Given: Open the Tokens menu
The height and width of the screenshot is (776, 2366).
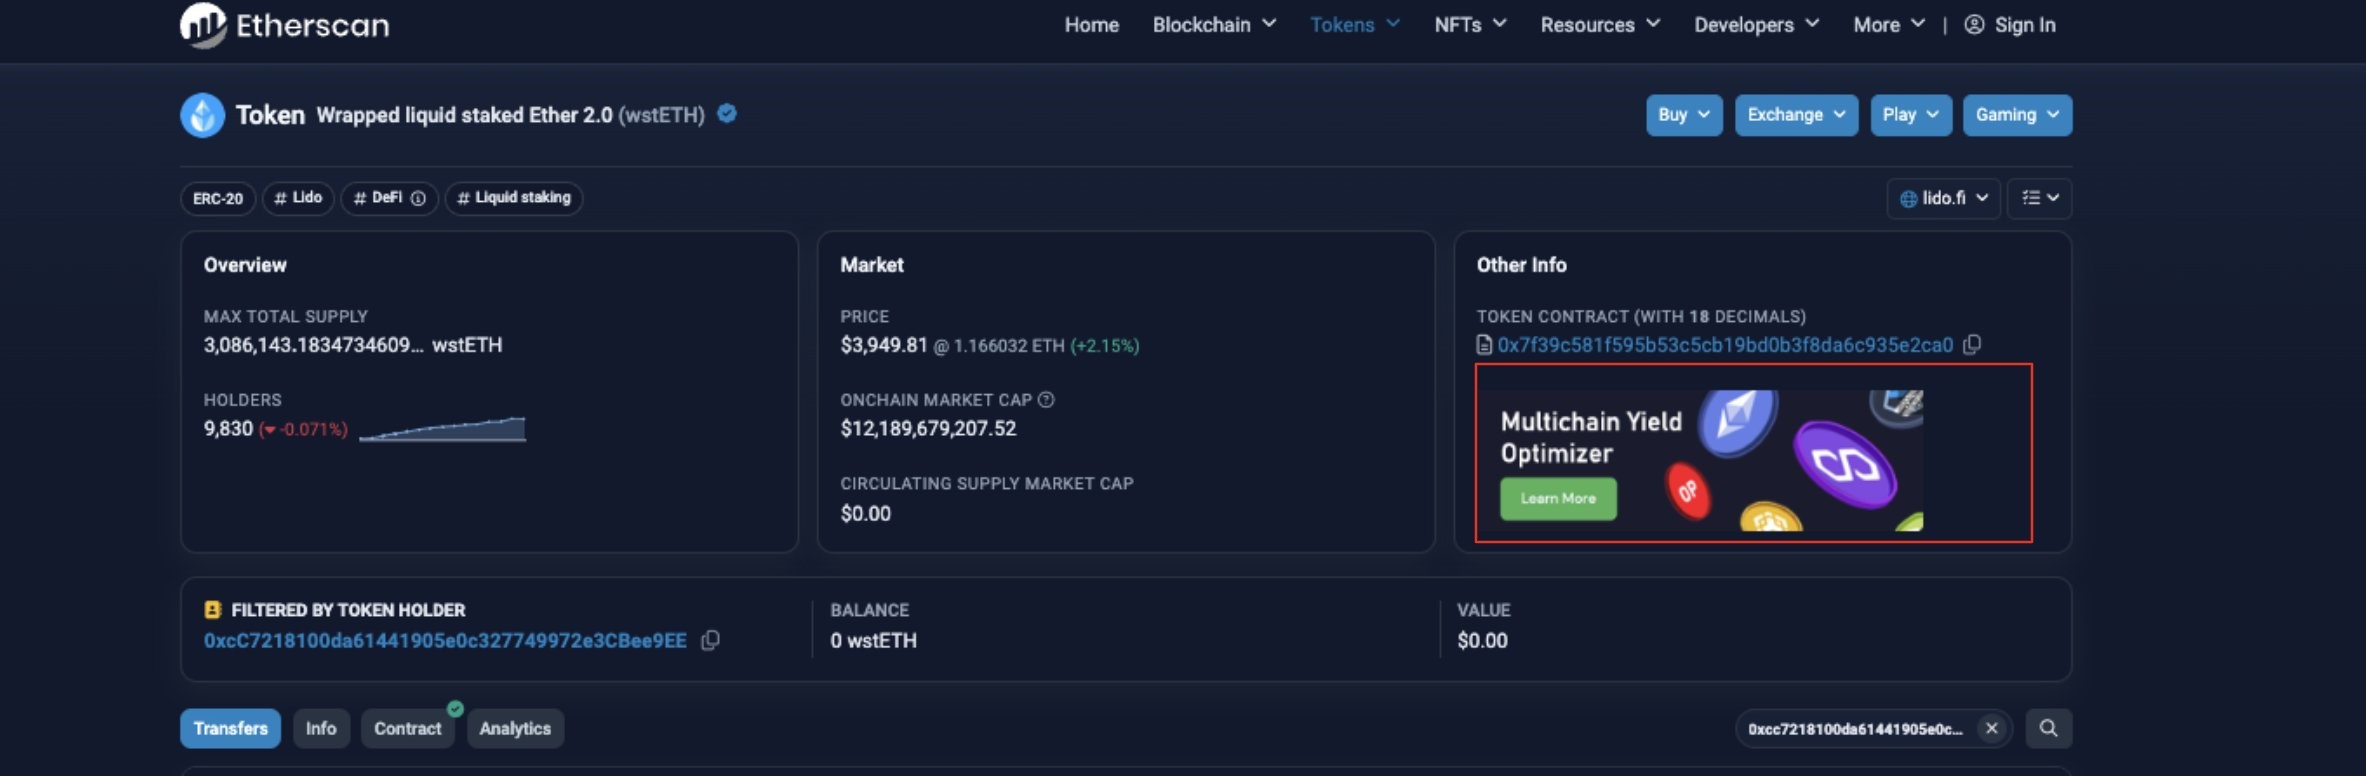Looking at the screenshot, I should pyautogui.click(x=1354, y=25).
